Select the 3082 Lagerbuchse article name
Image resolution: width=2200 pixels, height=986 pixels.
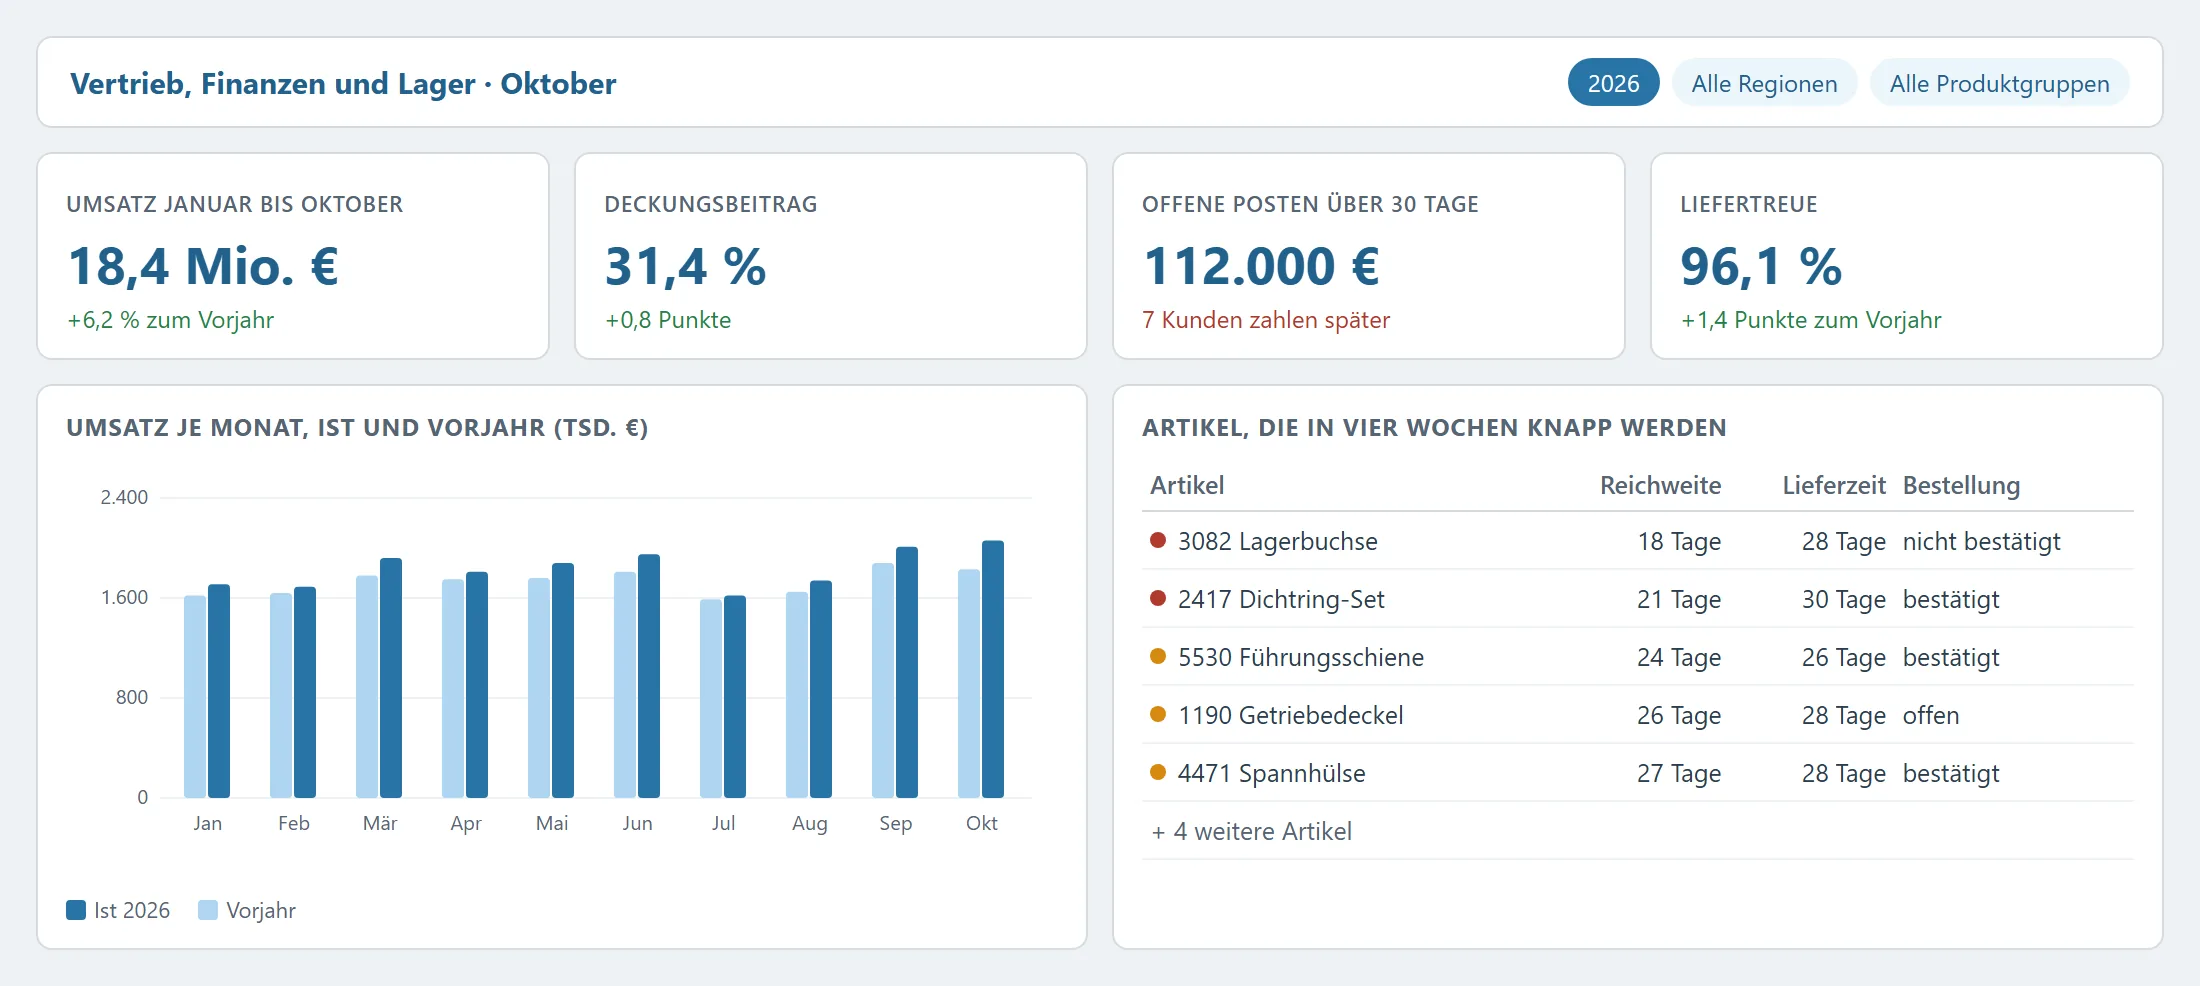pyautogui.click(x=1277, y=541)
